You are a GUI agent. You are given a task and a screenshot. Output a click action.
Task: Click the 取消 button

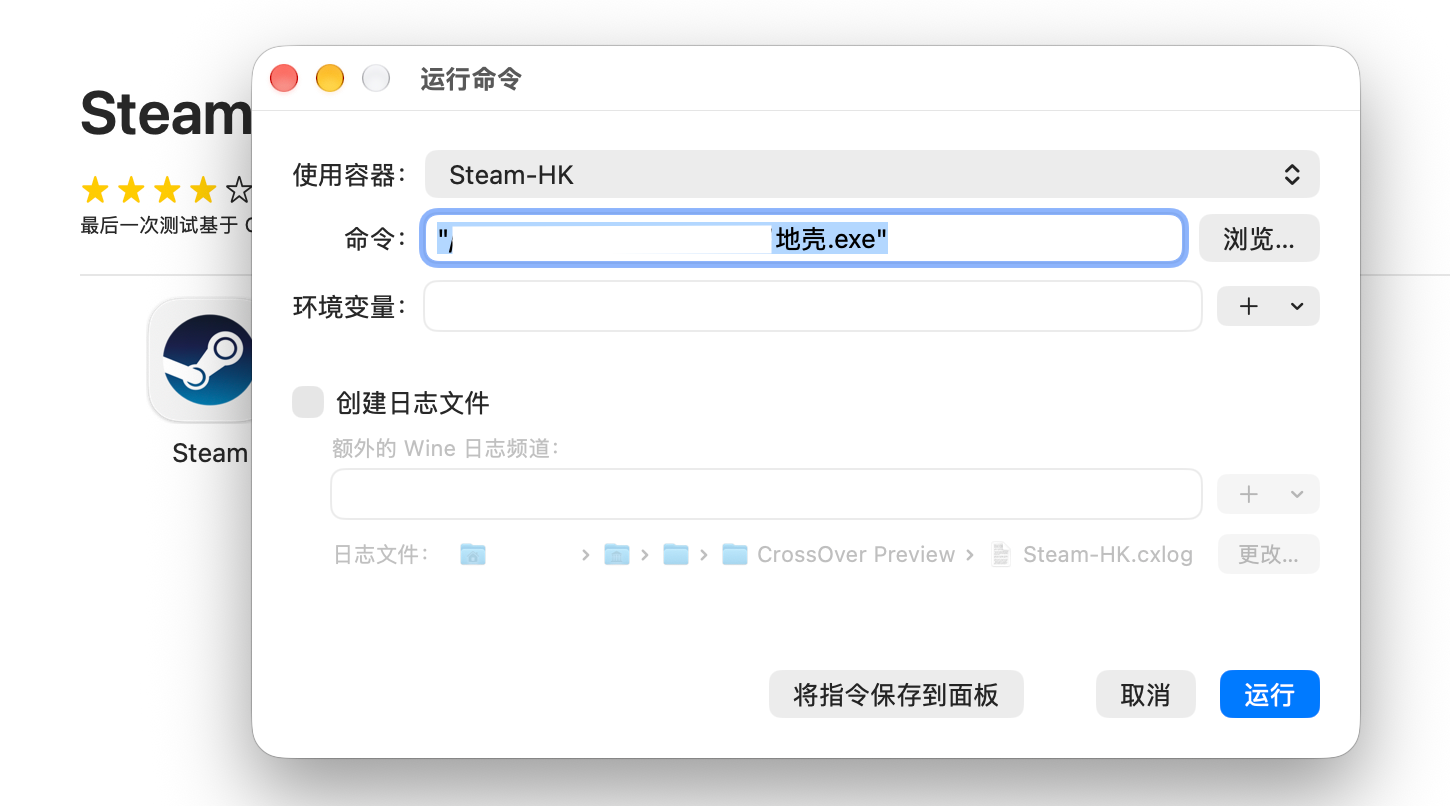(x=1146, y=694)
